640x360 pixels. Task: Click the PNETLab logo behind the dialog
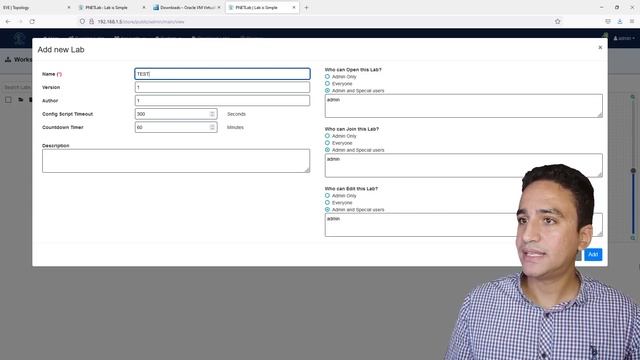coord(19,39)
